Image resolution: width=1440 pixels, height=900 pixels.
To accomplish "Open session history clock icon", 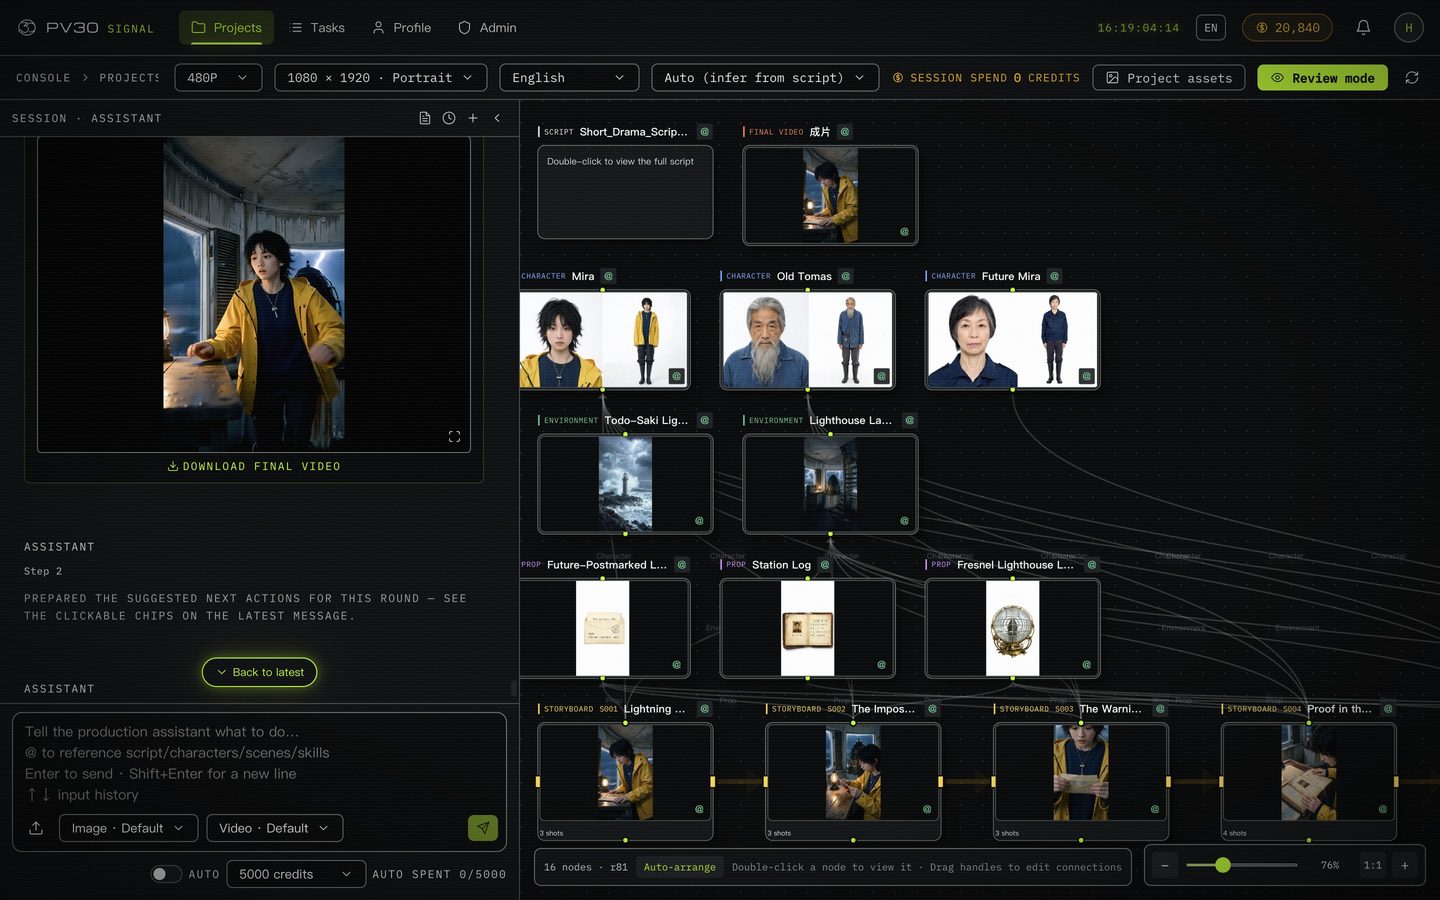I will click(449, 118).
